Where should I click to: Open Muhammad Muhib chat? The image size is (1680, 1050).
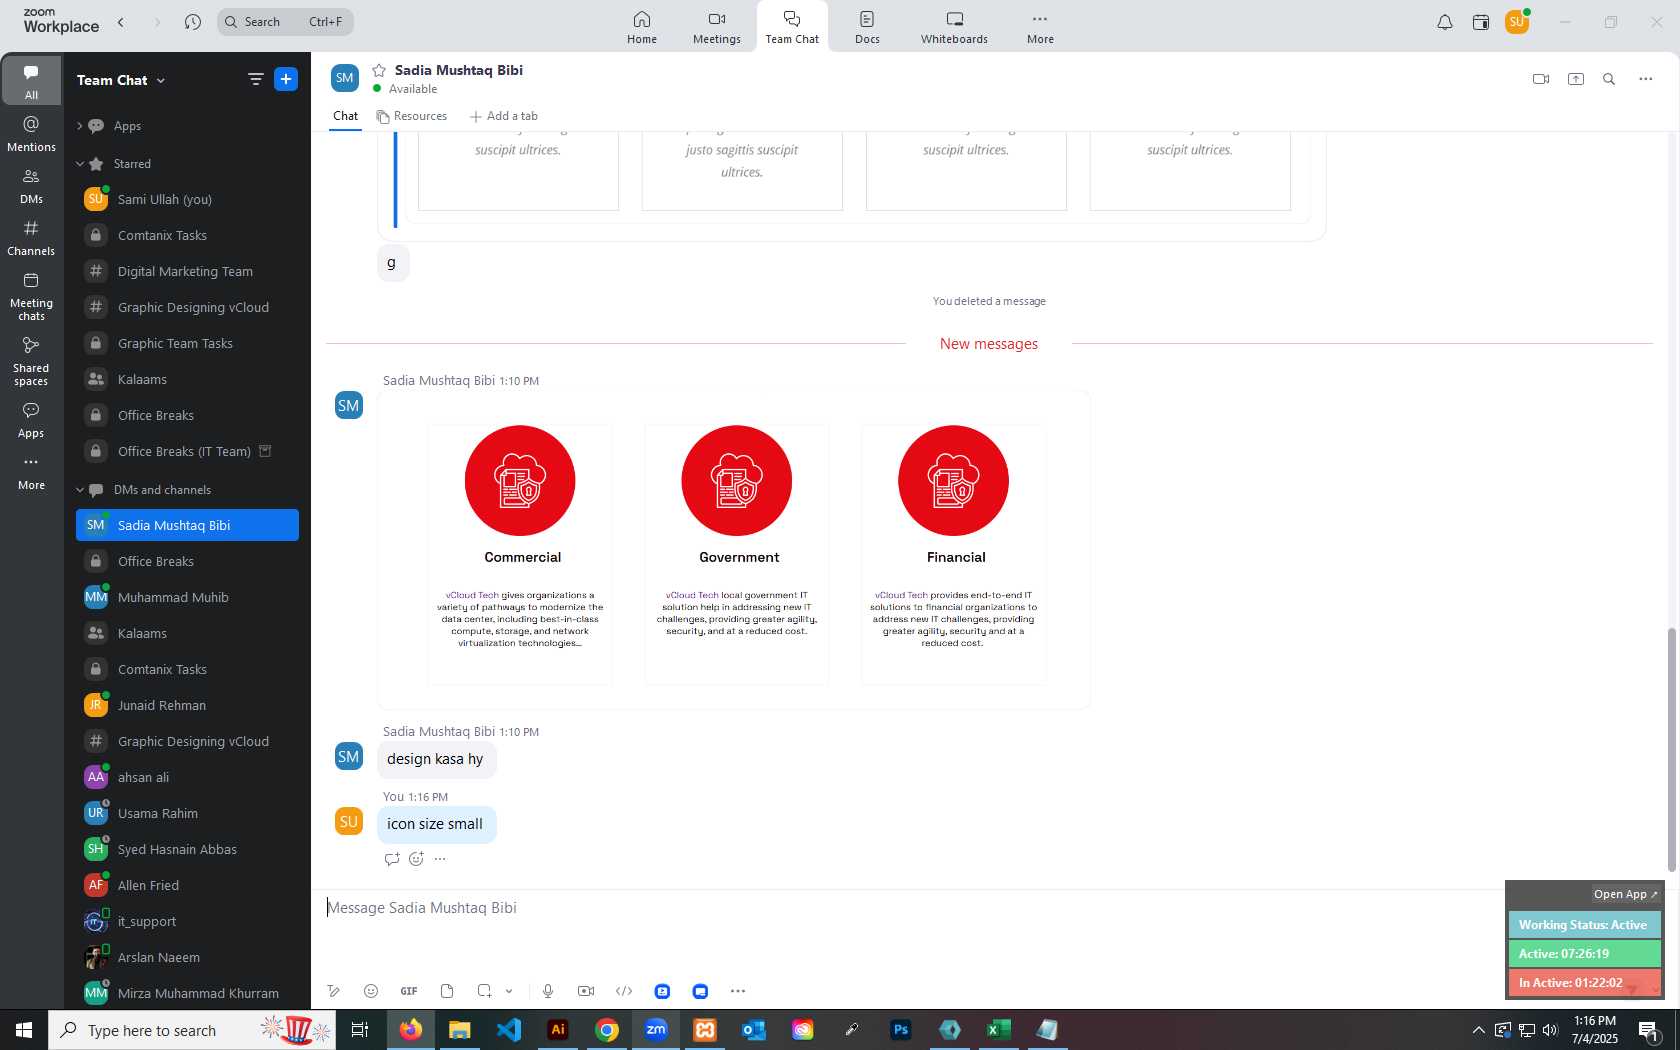[x=187, y=597]
